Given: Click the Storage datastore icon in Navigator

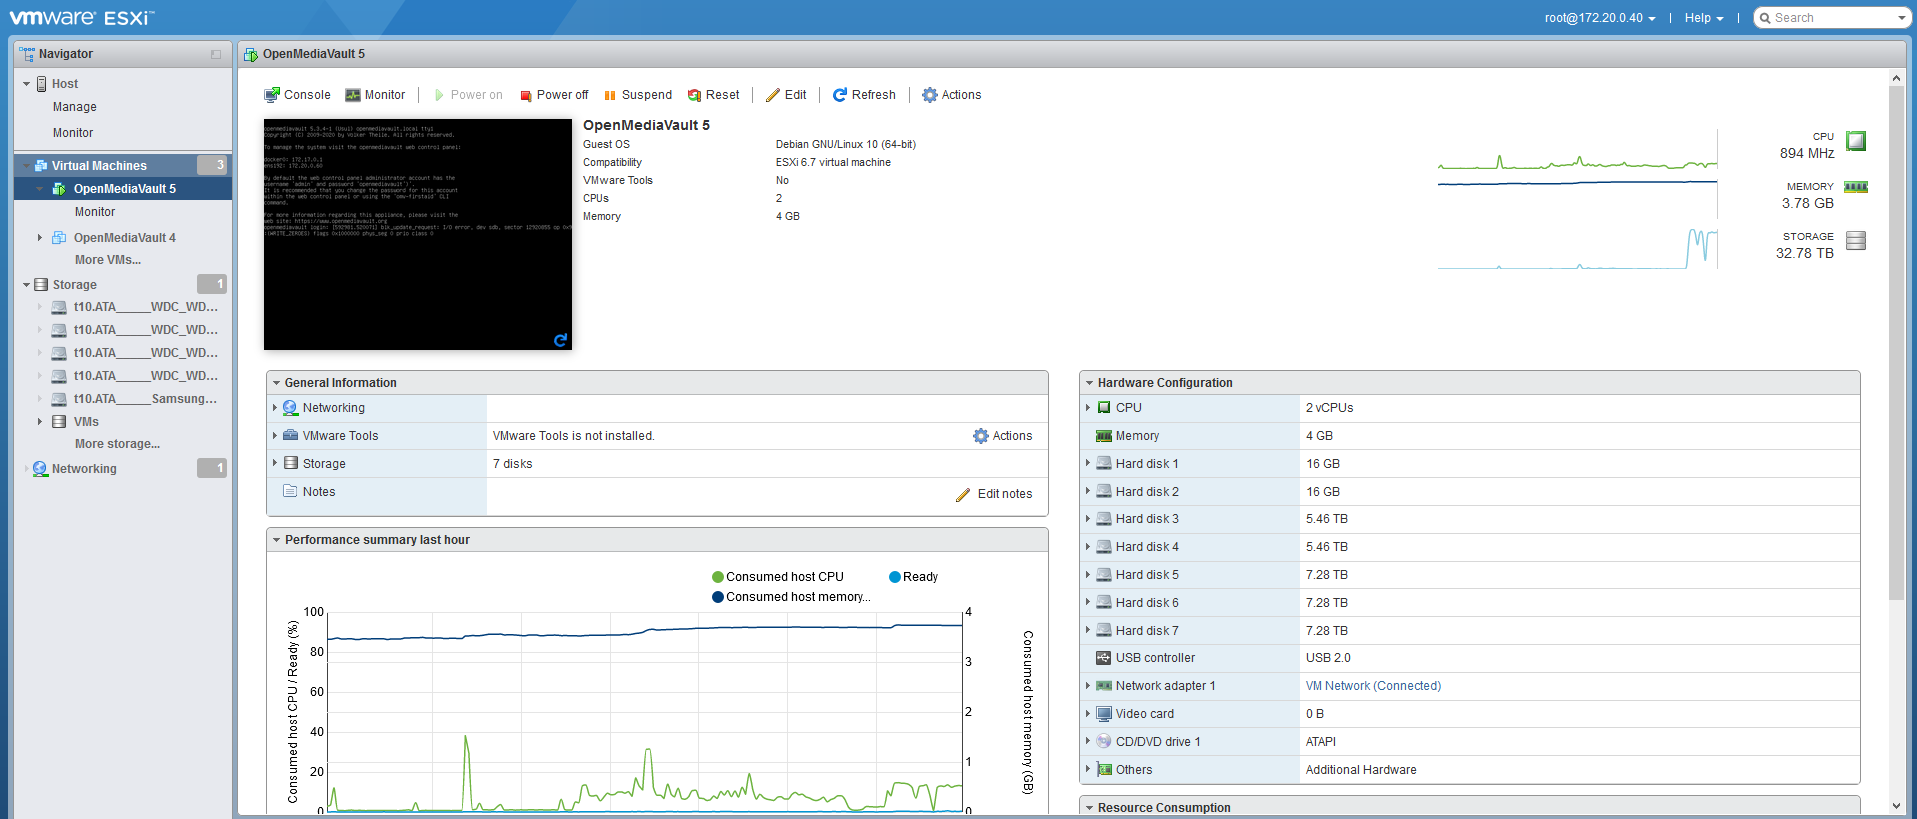Looking at the screenshot, I should click(41, 285).
